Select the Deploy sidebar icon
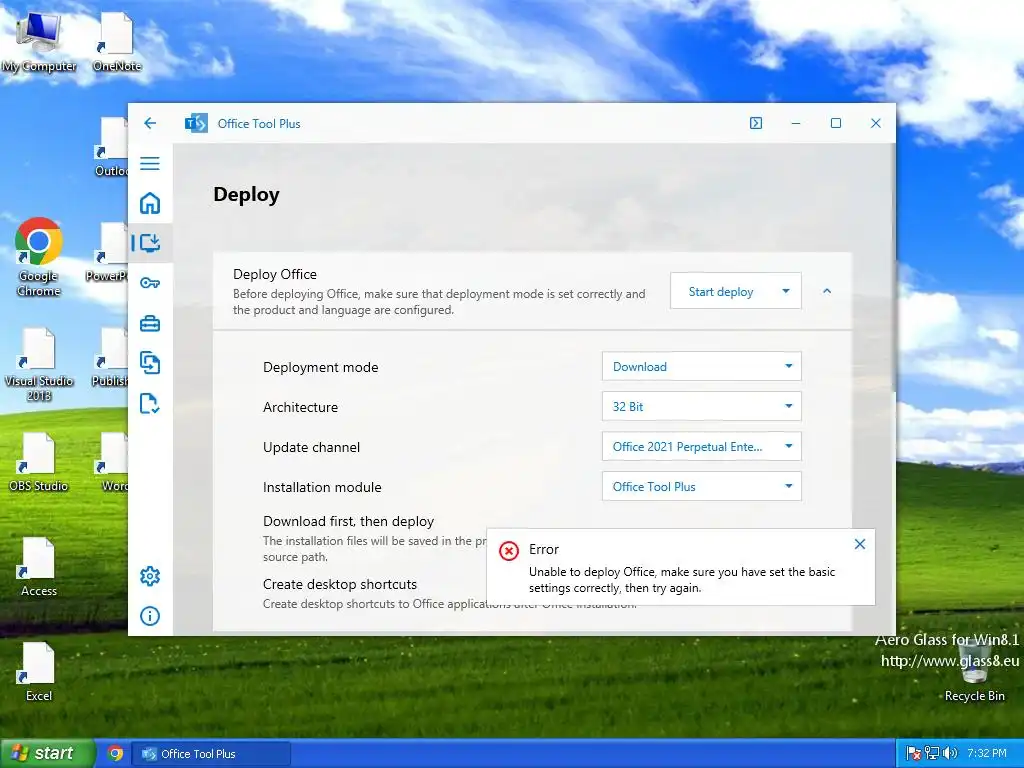Screen dimensions: 1024x768 pos(150,243)
